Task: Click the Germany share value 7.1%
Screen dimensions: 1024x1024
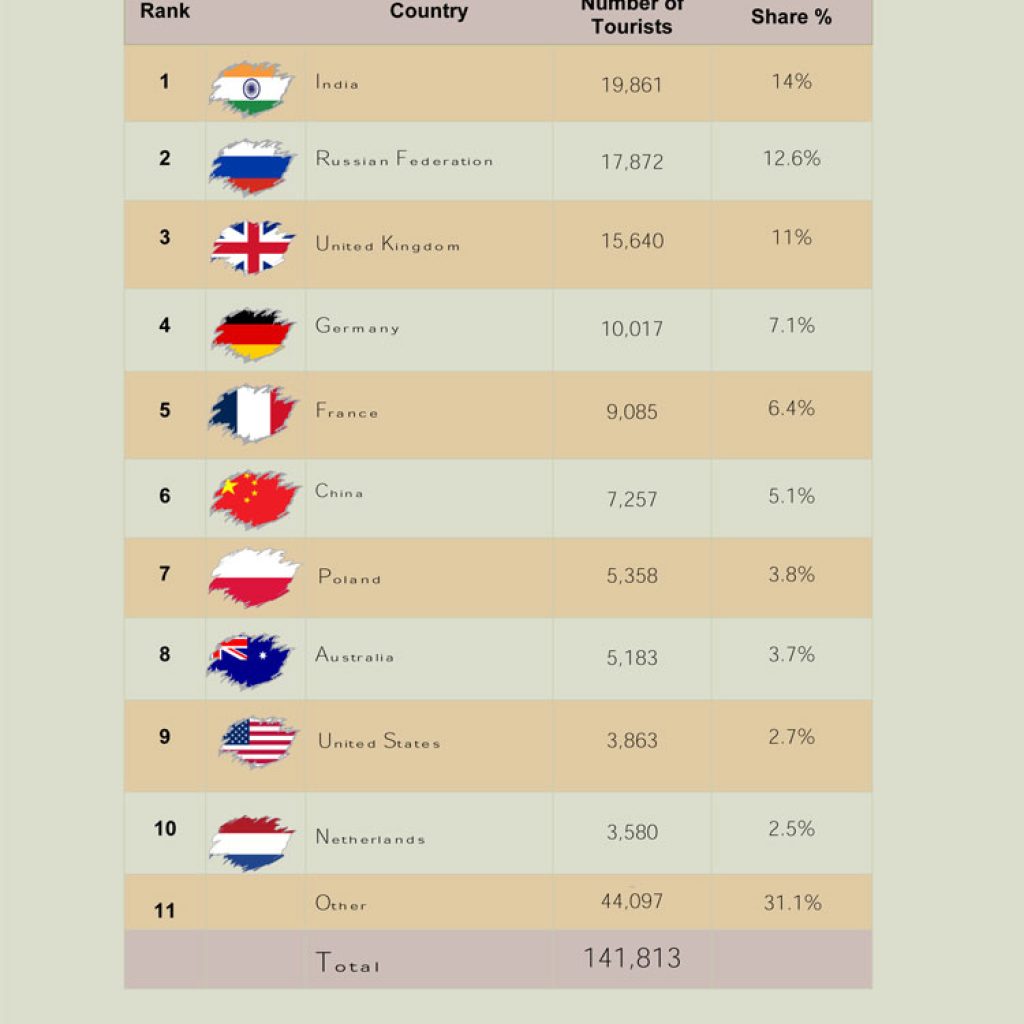Action: coord(792,325)
